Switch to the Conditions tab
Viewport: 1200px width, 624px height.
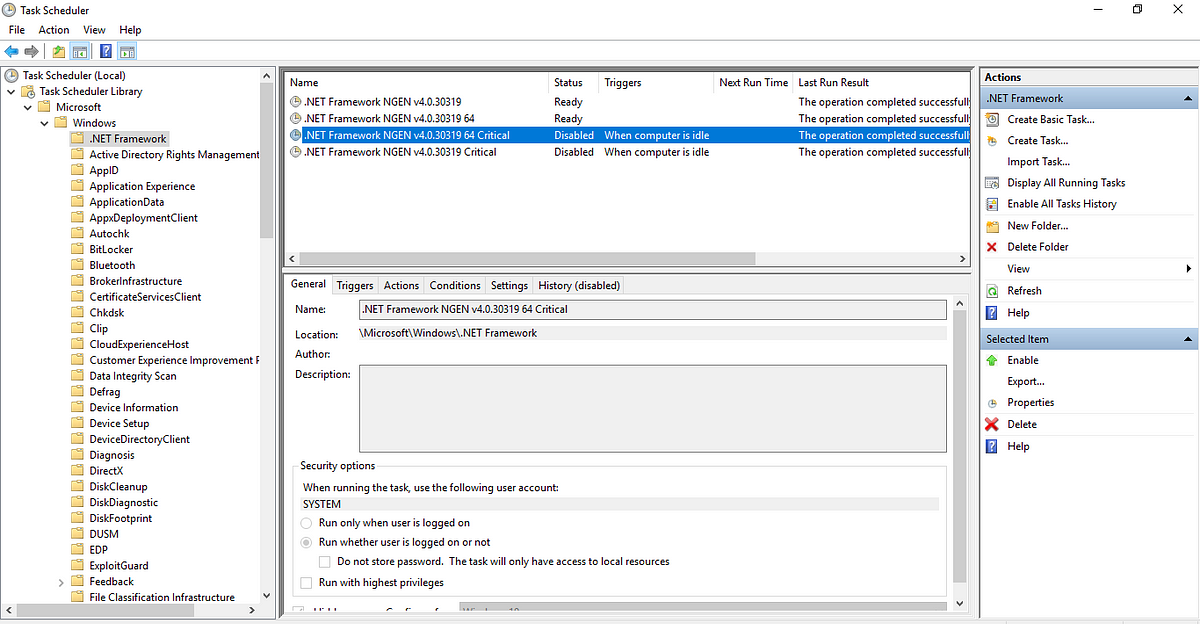point(455,286)
